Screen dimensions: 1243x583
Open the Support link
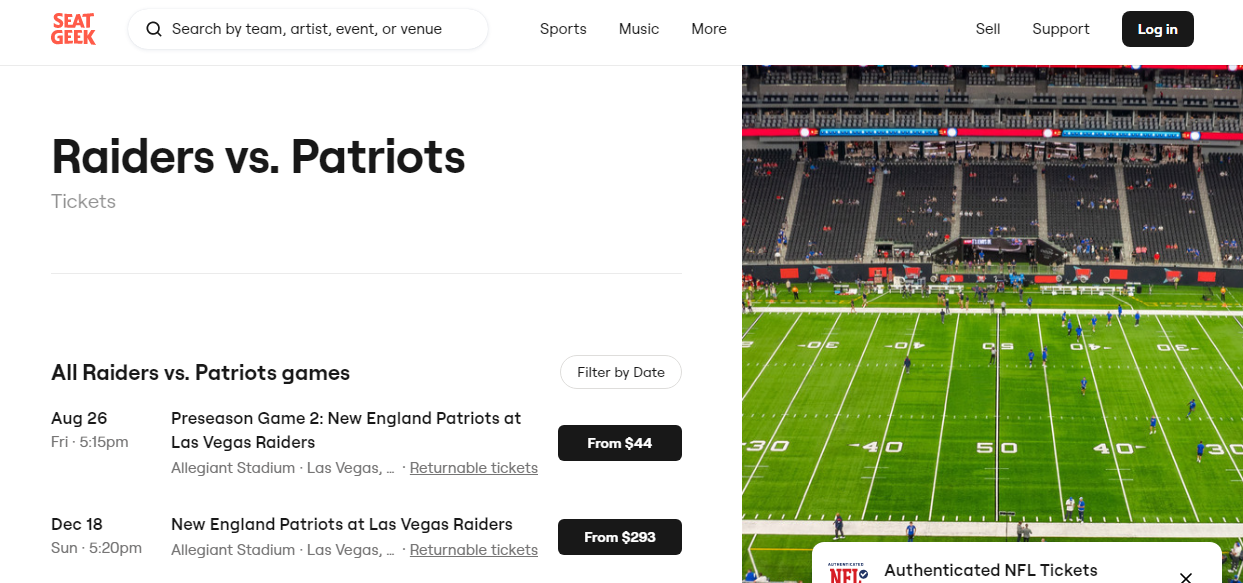[1061, 29]
